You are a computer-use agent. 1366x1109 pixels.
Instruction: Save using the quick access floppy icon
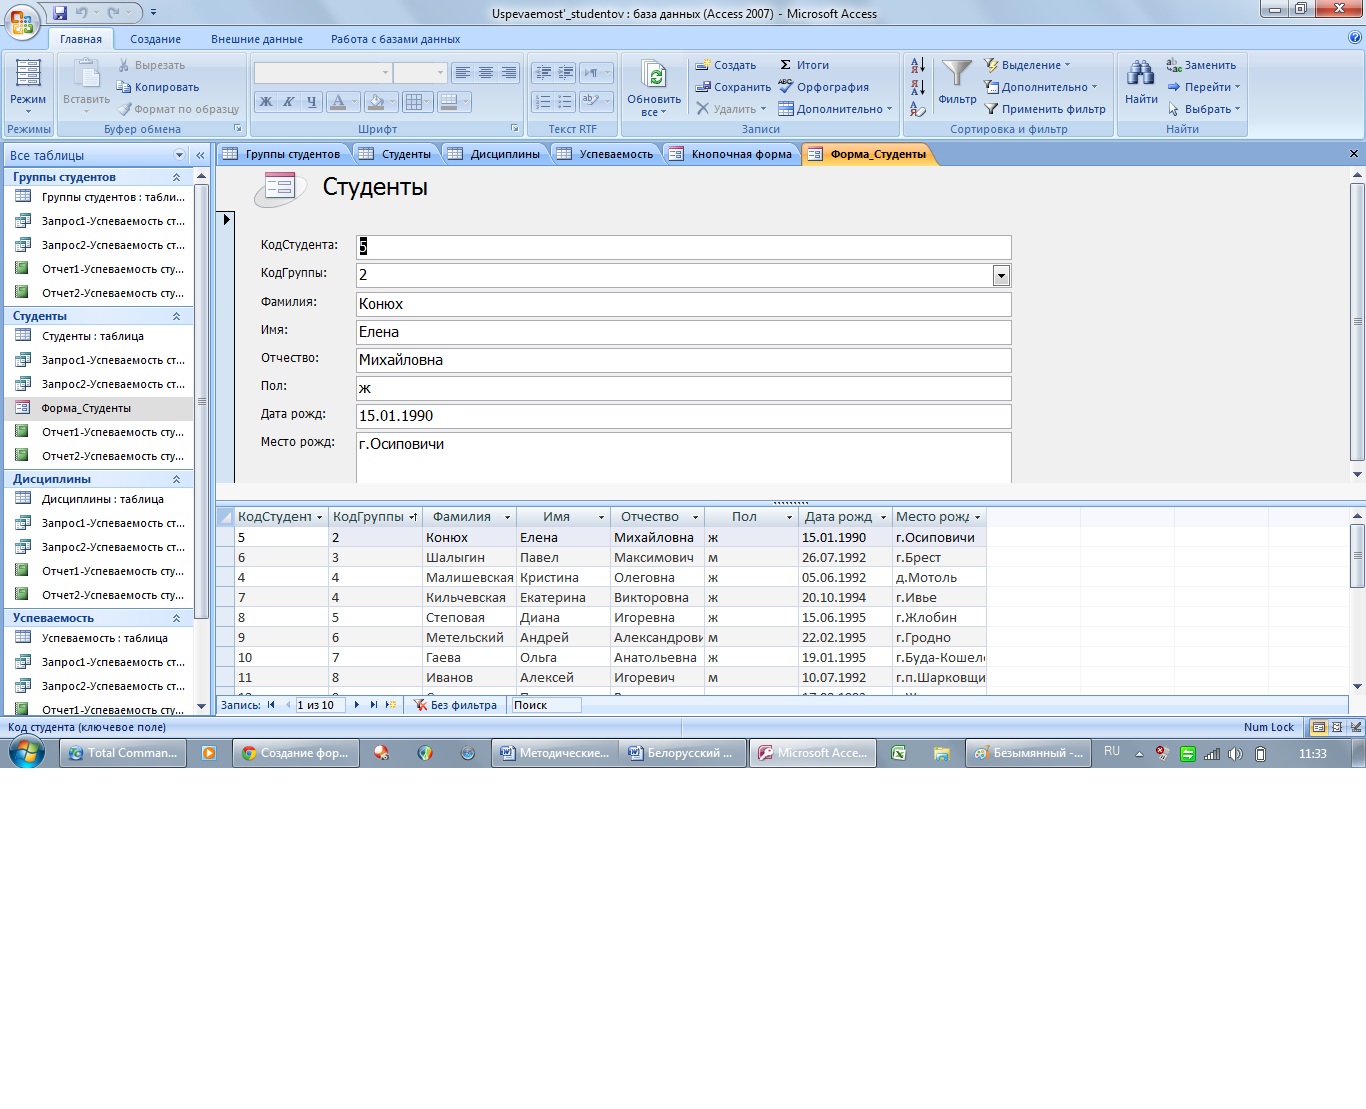(x=60, y=13)
